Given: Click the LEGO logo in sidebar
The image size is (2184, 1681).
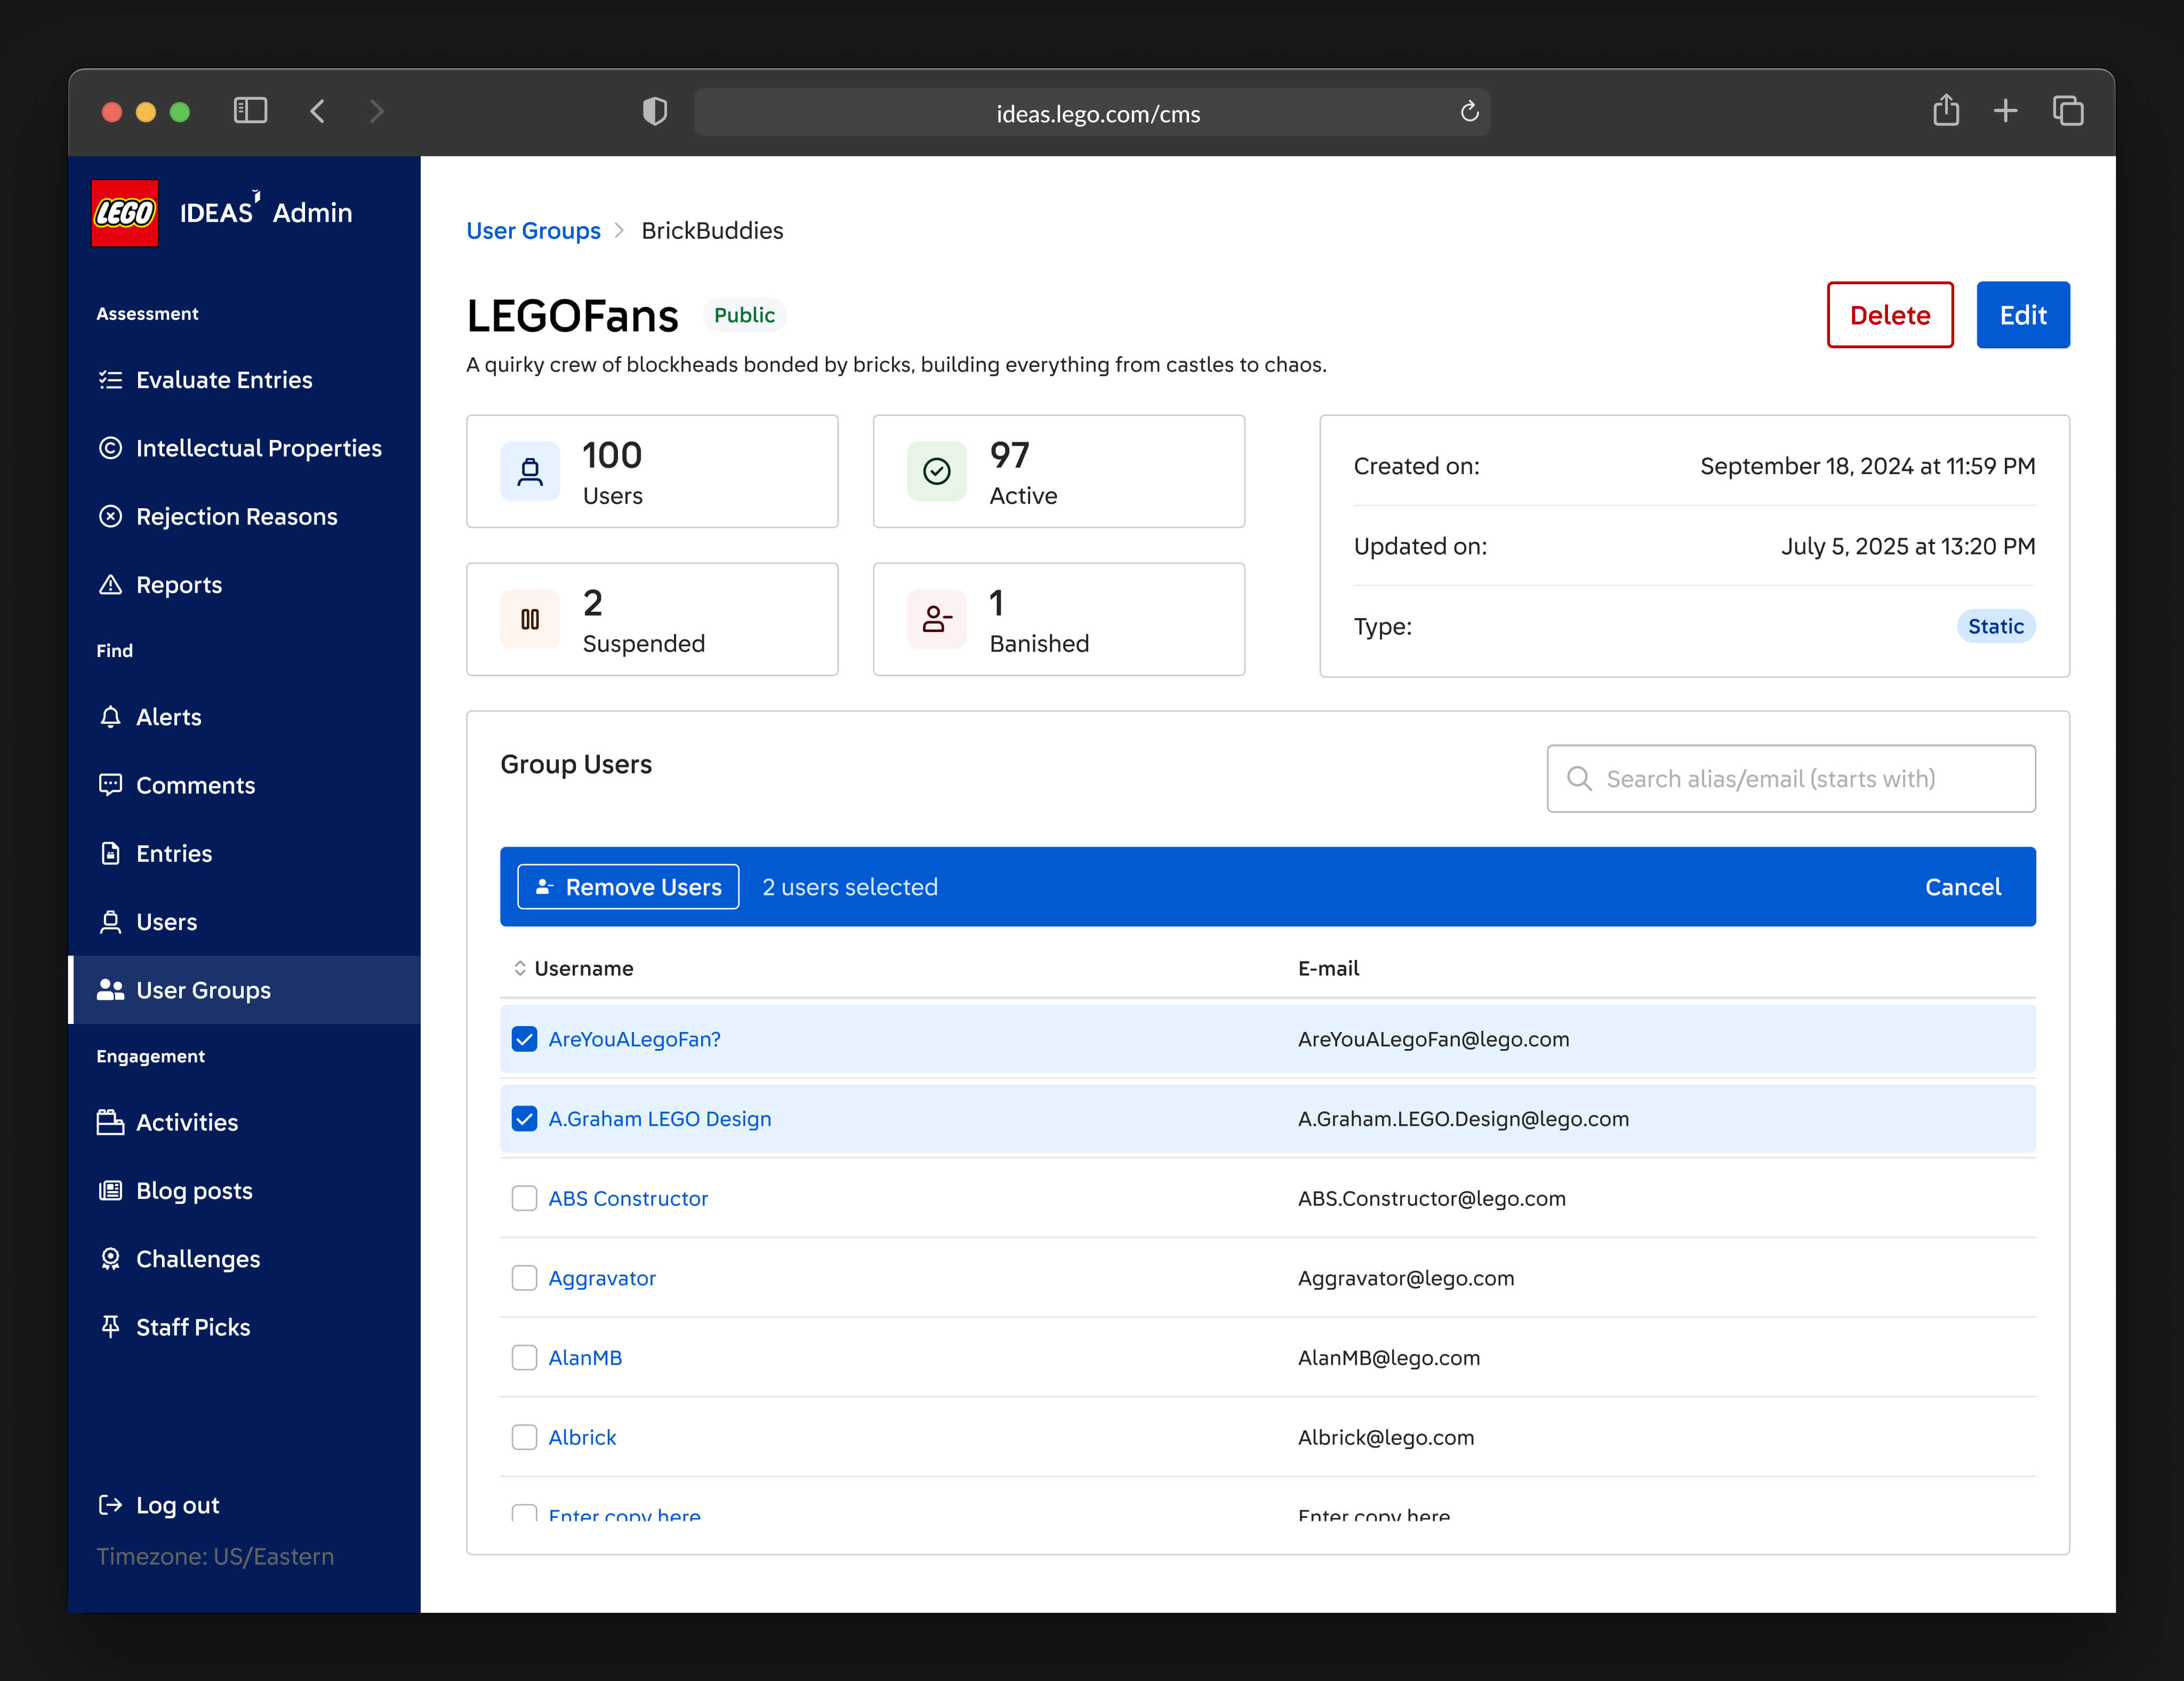Looking at the screenshot, I should coord(125,213).
